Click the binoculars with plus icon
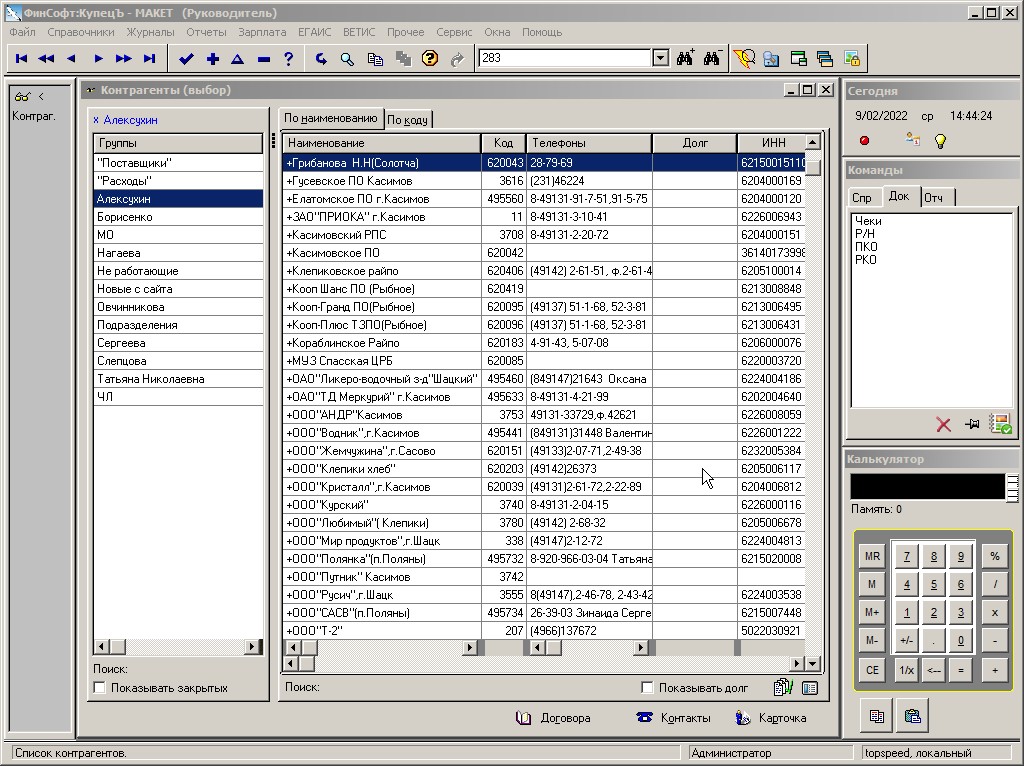 [x=685, y=59]
